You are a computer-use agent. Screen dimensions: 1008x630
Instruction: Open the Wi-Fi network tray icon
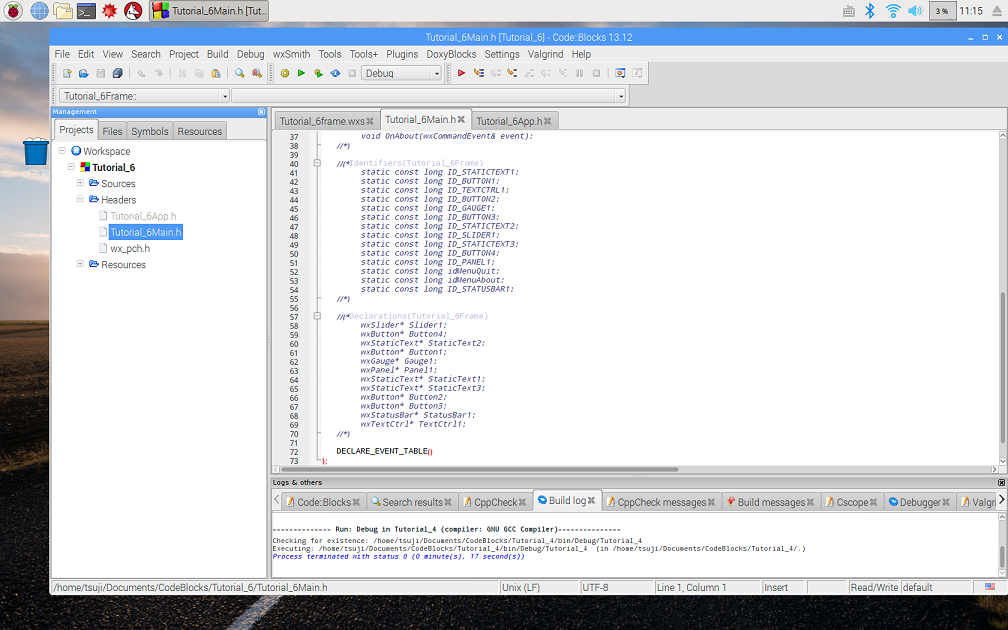tap(893, 11)
